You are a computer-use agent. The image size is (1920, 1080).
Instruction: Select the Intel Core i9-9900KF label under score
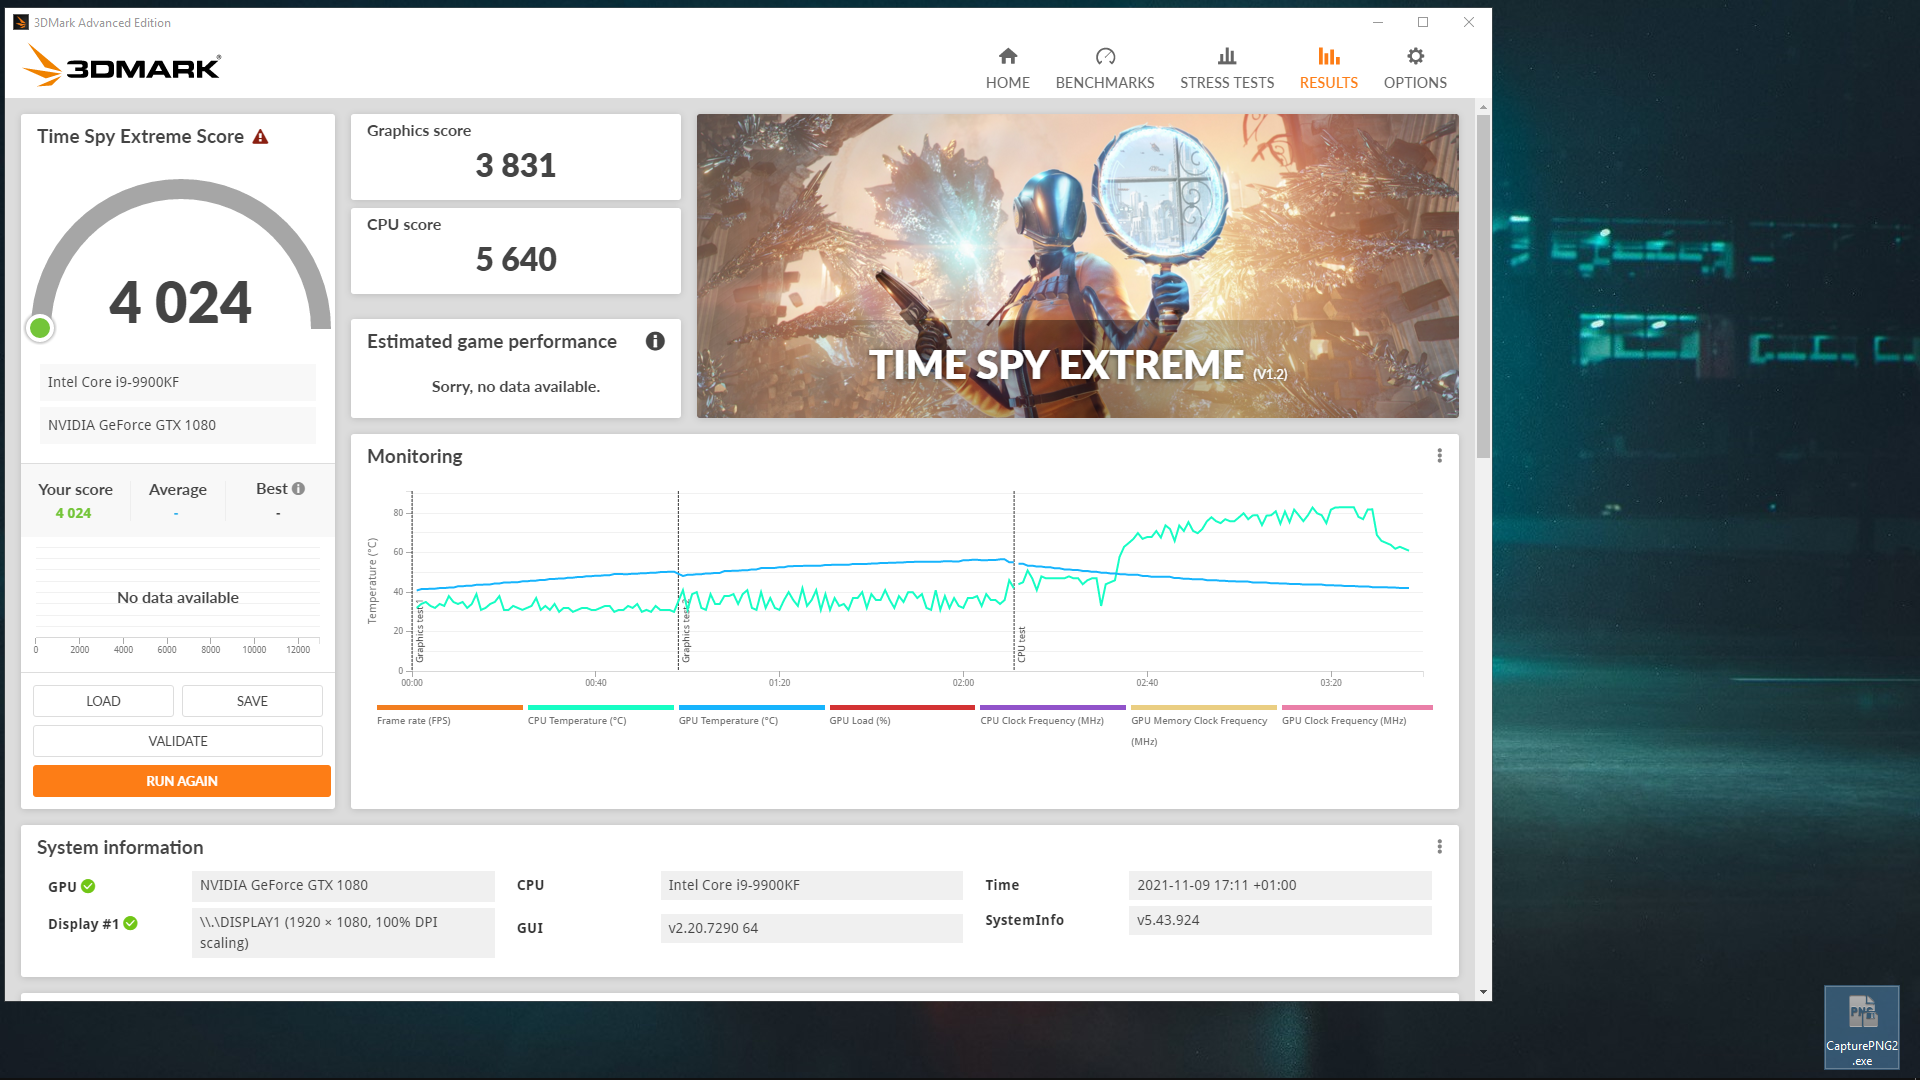(178, 382)
